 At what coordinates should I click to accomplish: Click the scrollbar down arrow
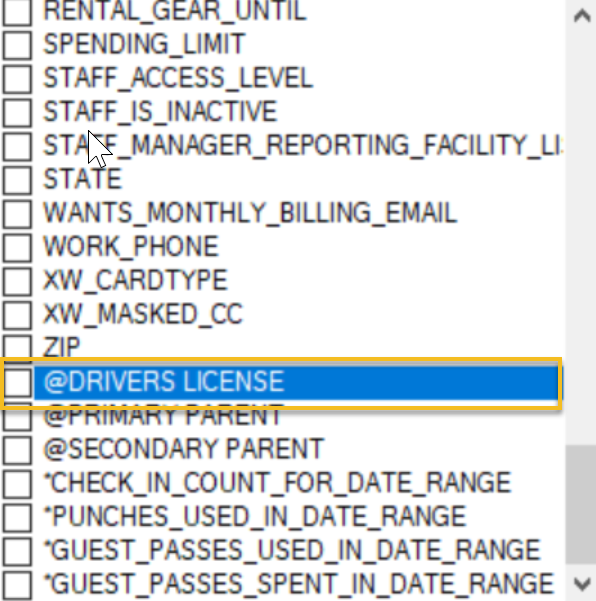[x=582, y=584]
